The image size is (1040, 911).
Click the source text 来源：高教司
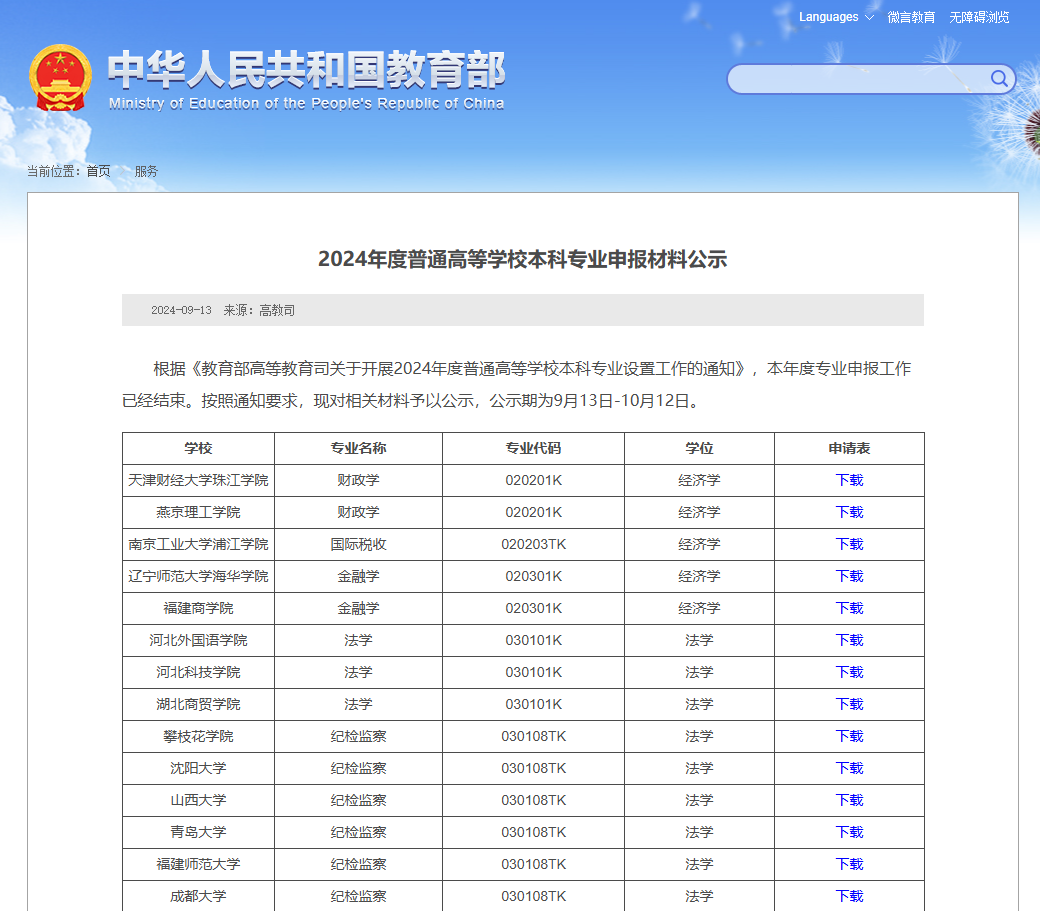click(x=259, y=310)
